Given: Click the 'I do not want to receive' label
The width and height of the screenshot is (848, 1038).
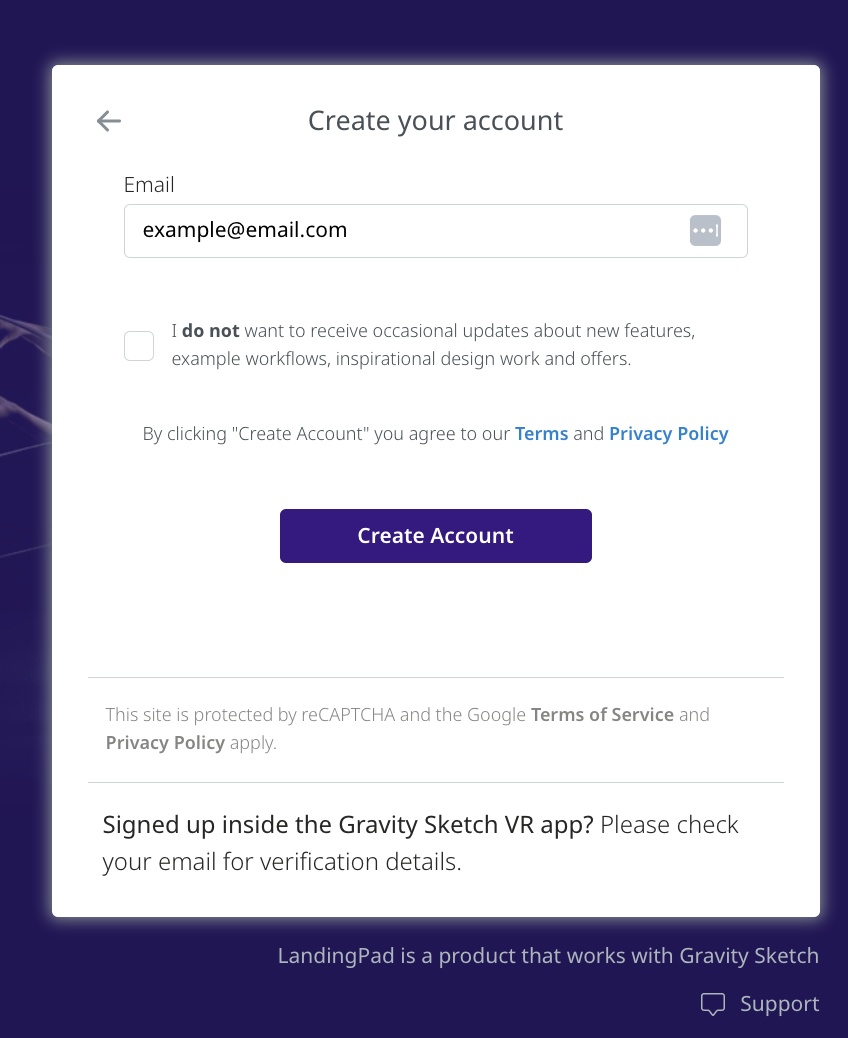Looking at the screenshot, I should 434,344.
